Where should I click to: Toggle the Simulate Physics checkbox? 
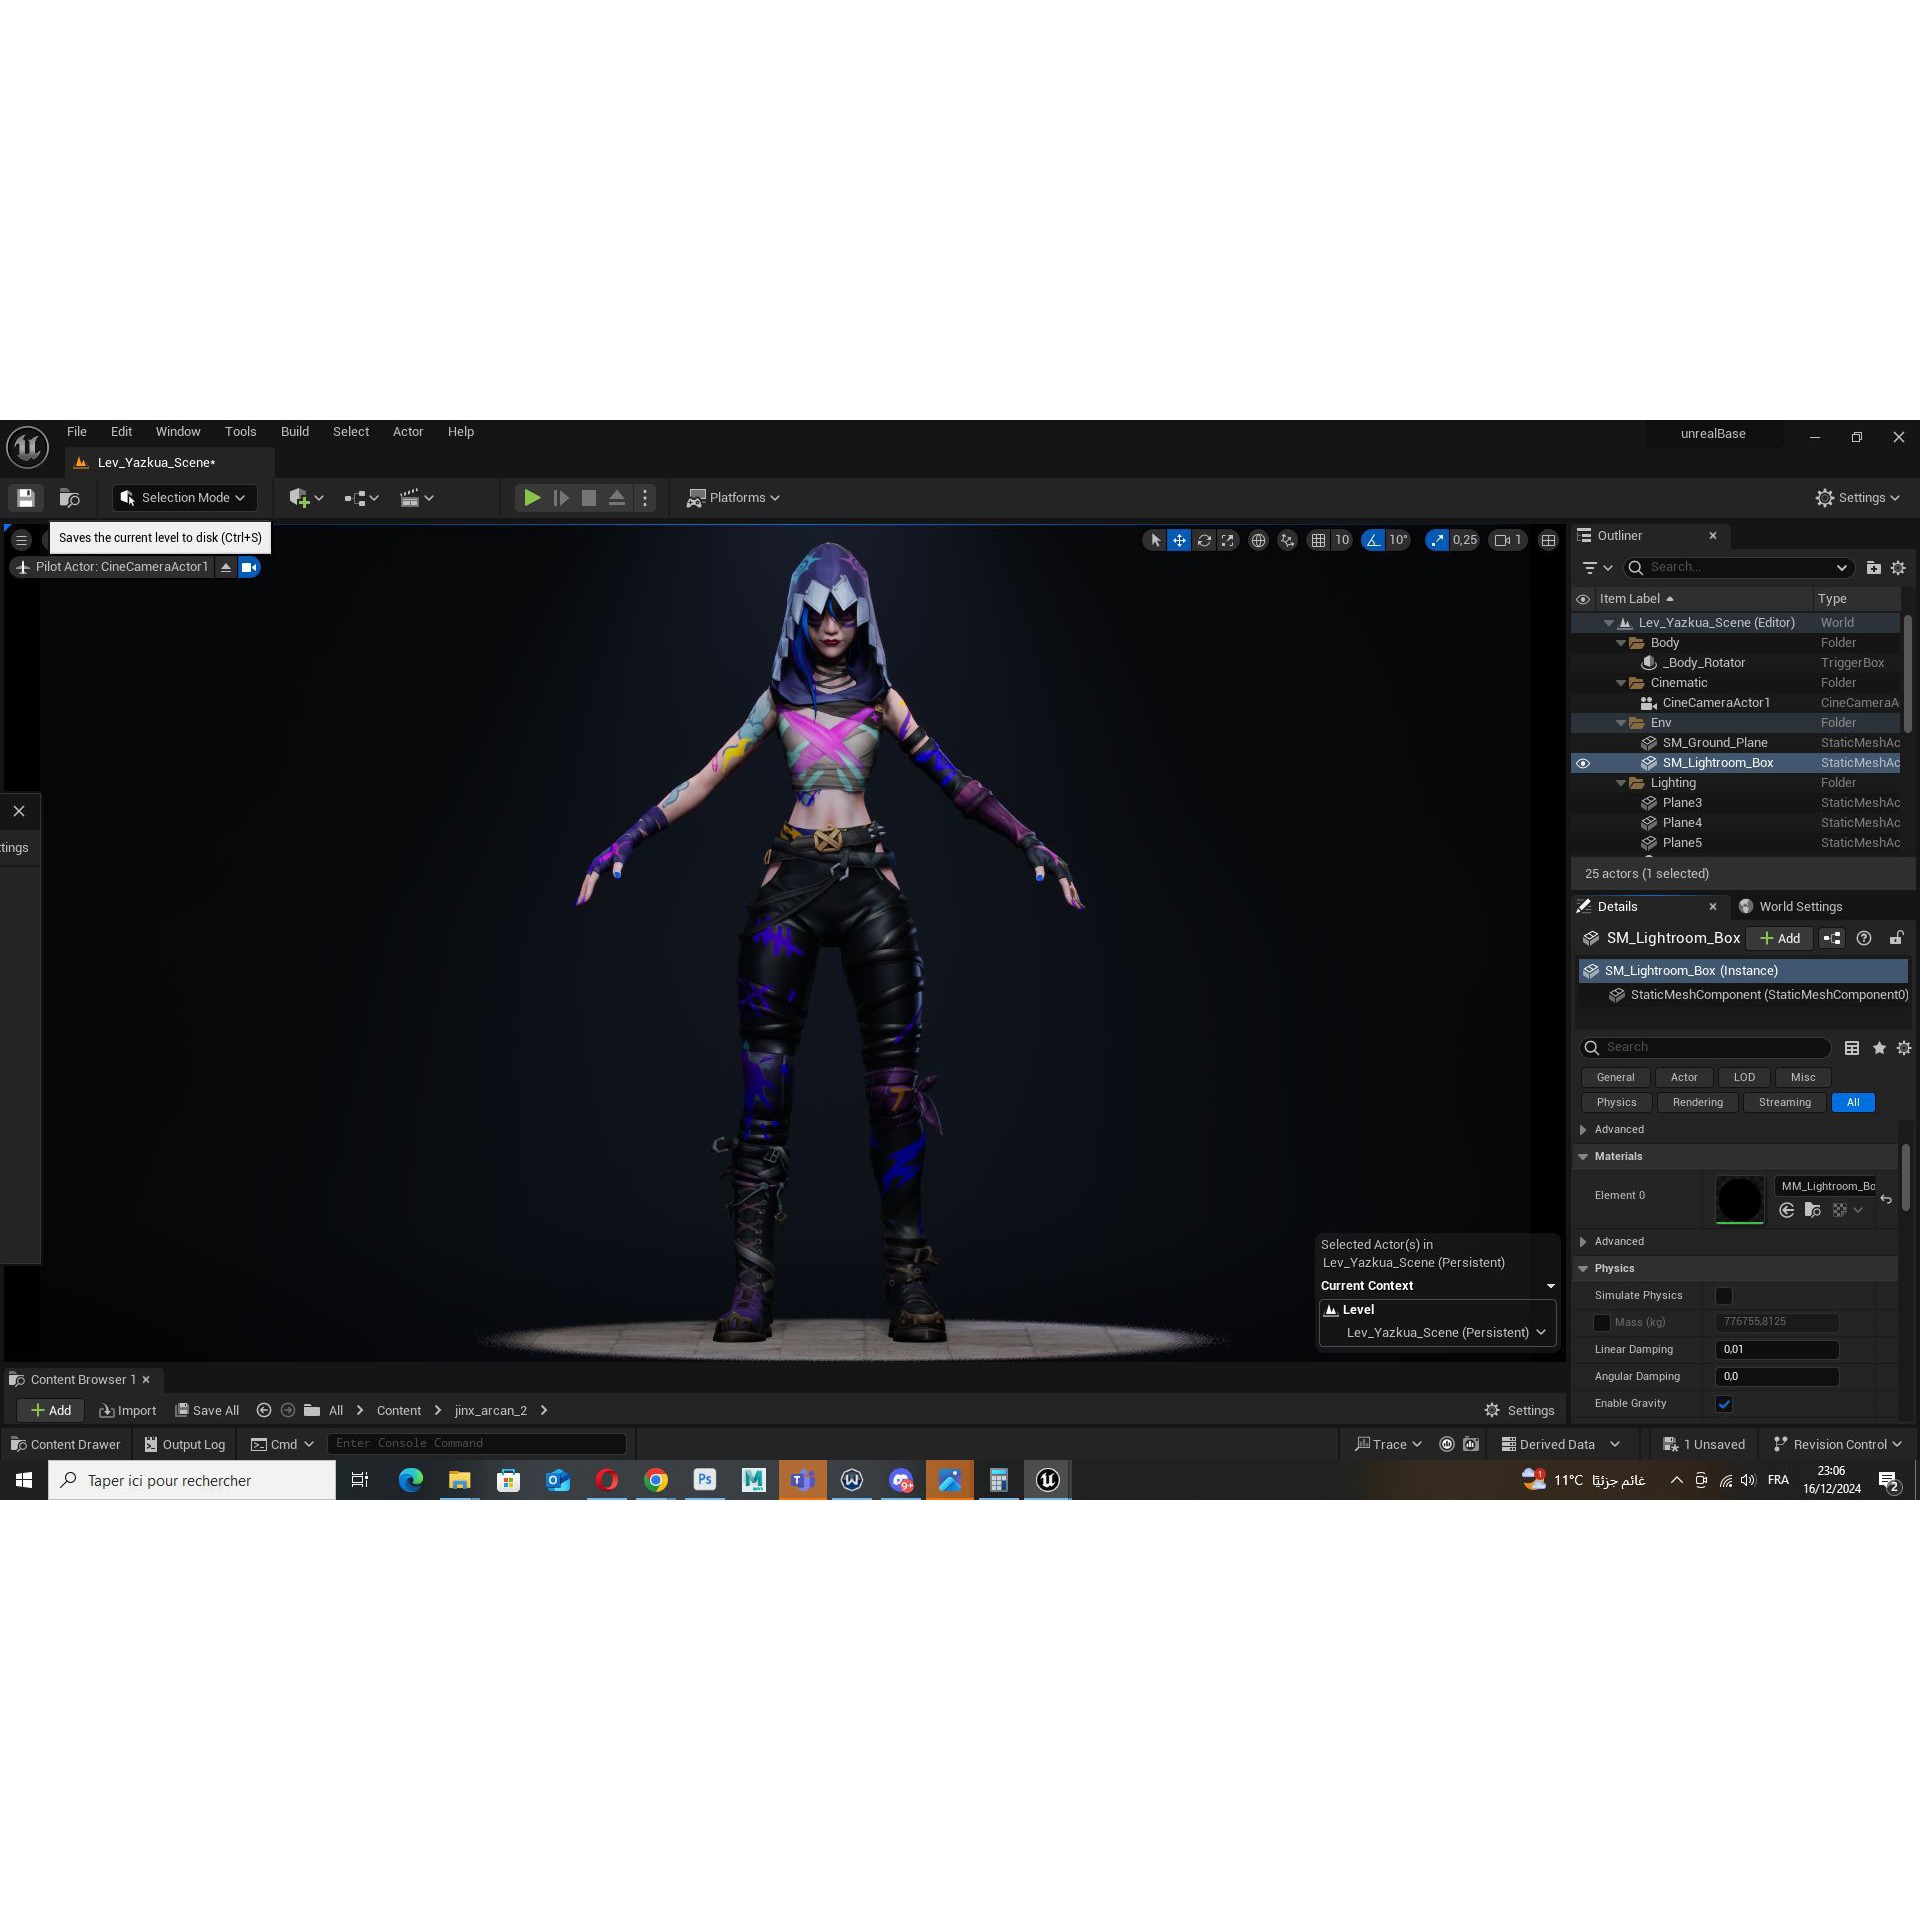point(1724,1296)
